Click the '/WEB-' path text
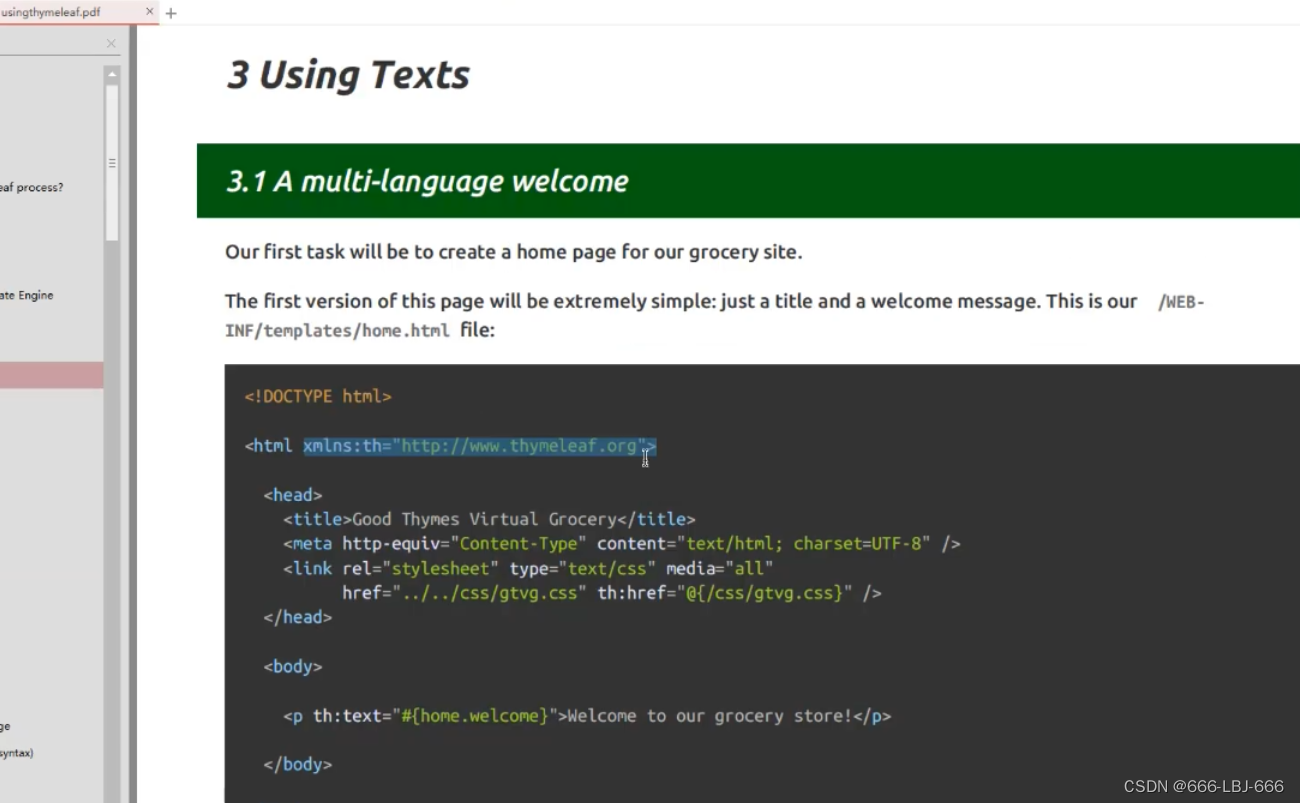1300x803 pixels. [x=1181, y=302]
